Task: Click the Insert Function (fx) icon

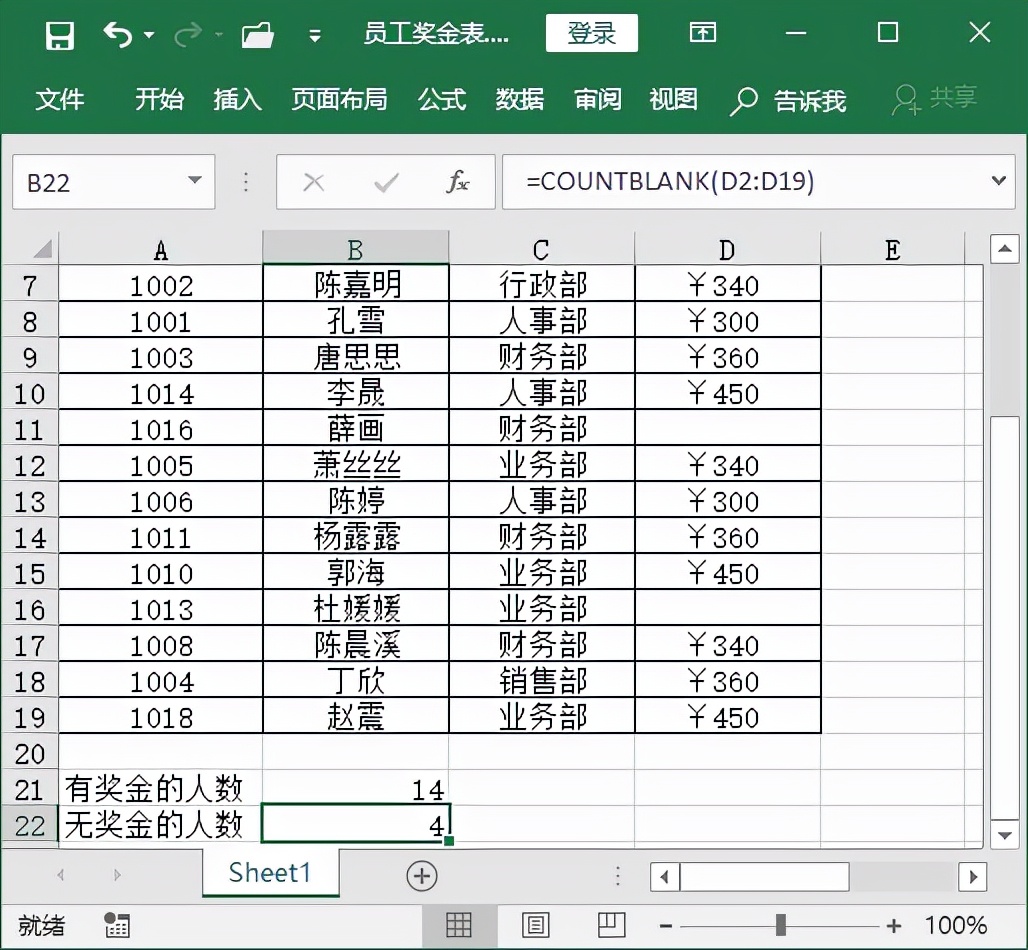Action: click(460, 182)
